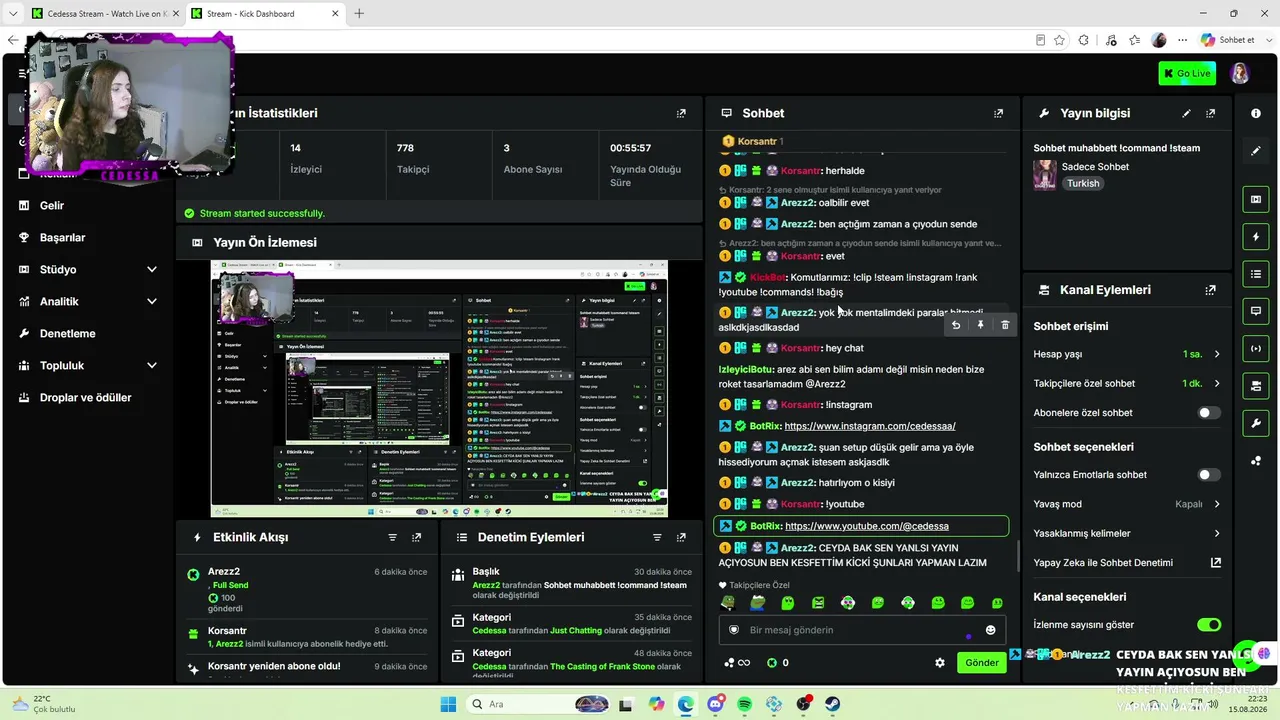Viewport: 1280px width, 720px height.
Task: Open chat settings gear next to Gönder
Action: [x=940, y=662]
